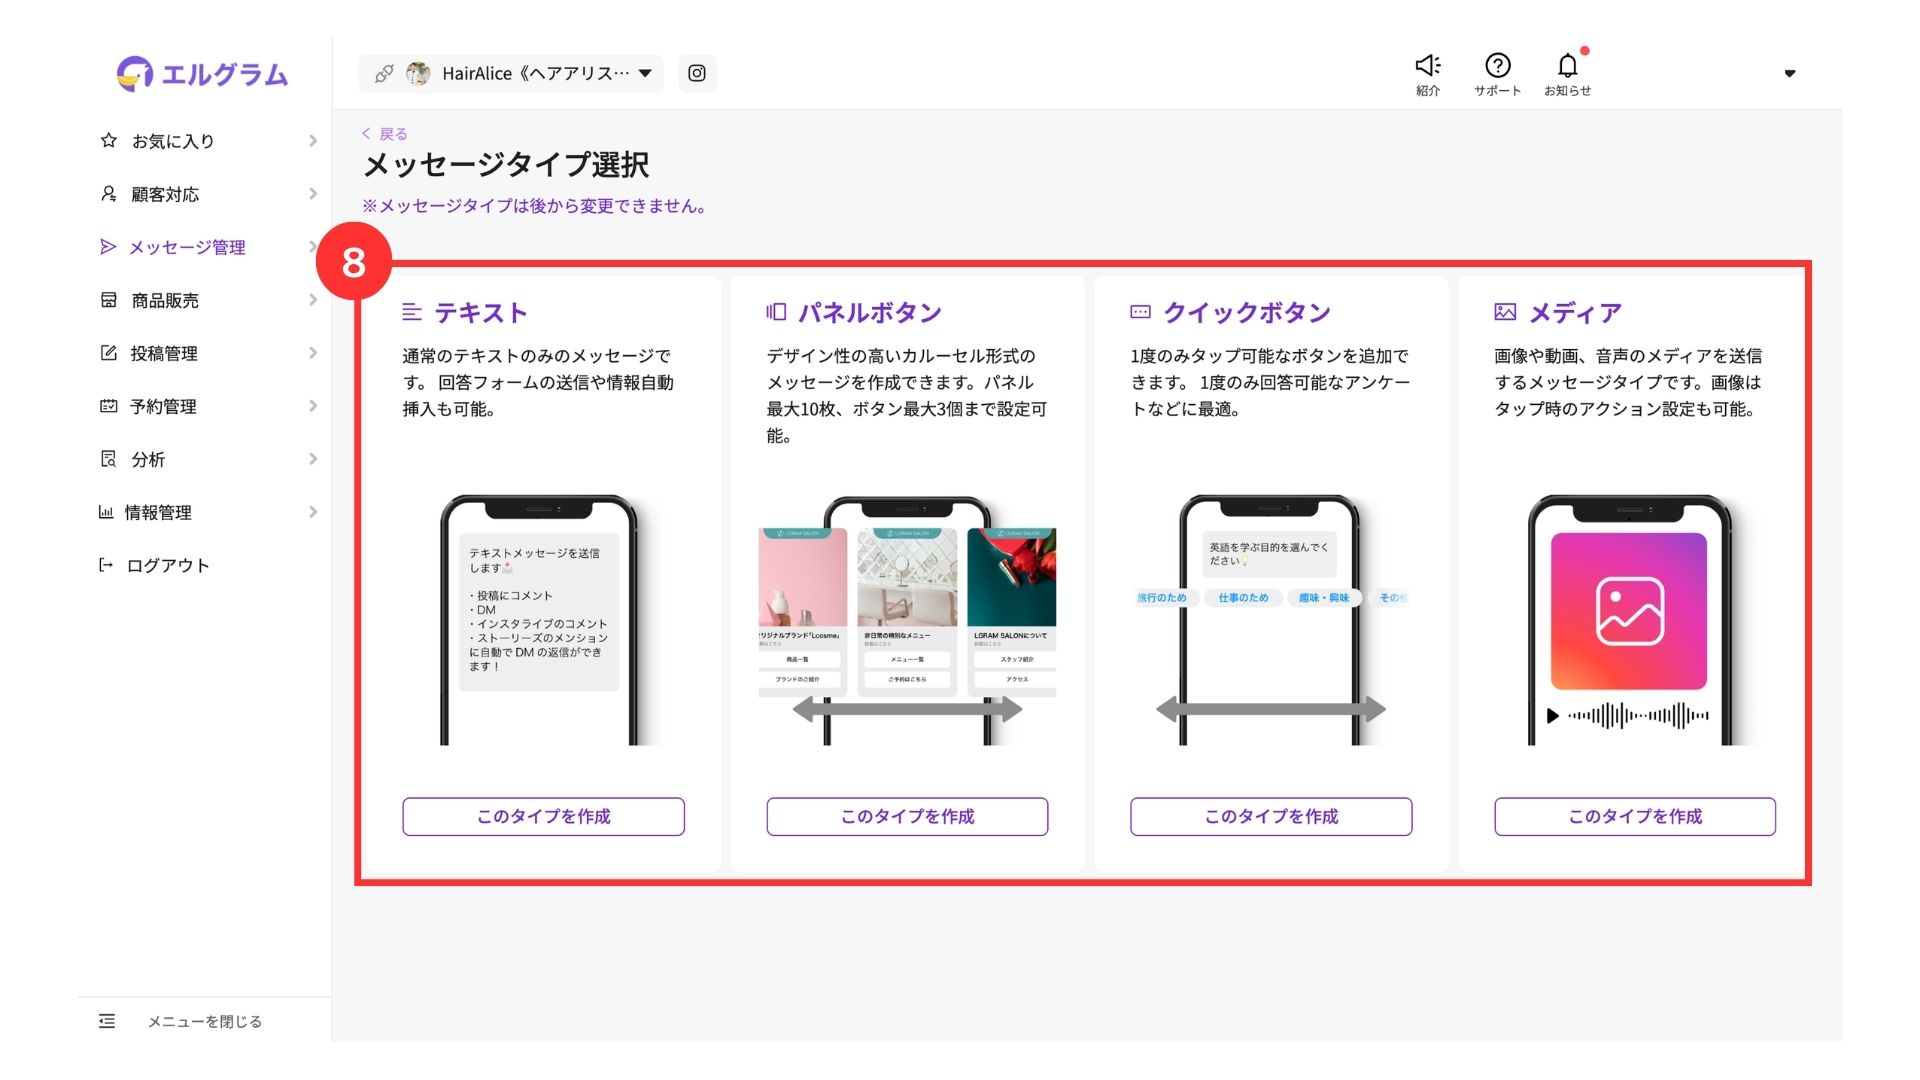
Task: Expand the 分析 sidebar chevron
Action: click(313, 459)
